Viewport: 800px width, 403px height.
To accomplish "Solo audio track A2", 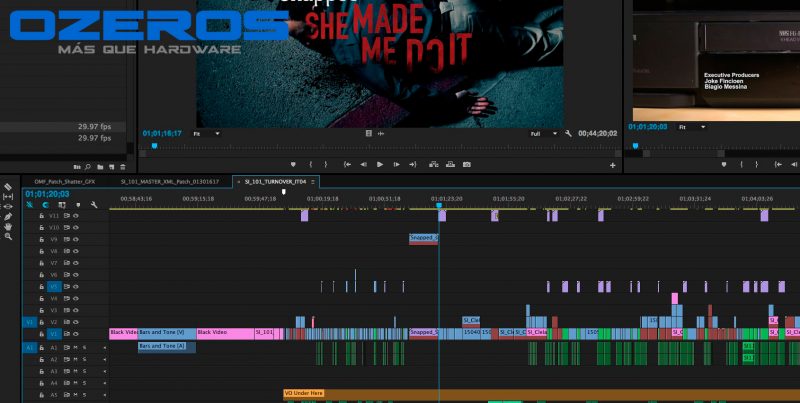I will pos(85,360).
